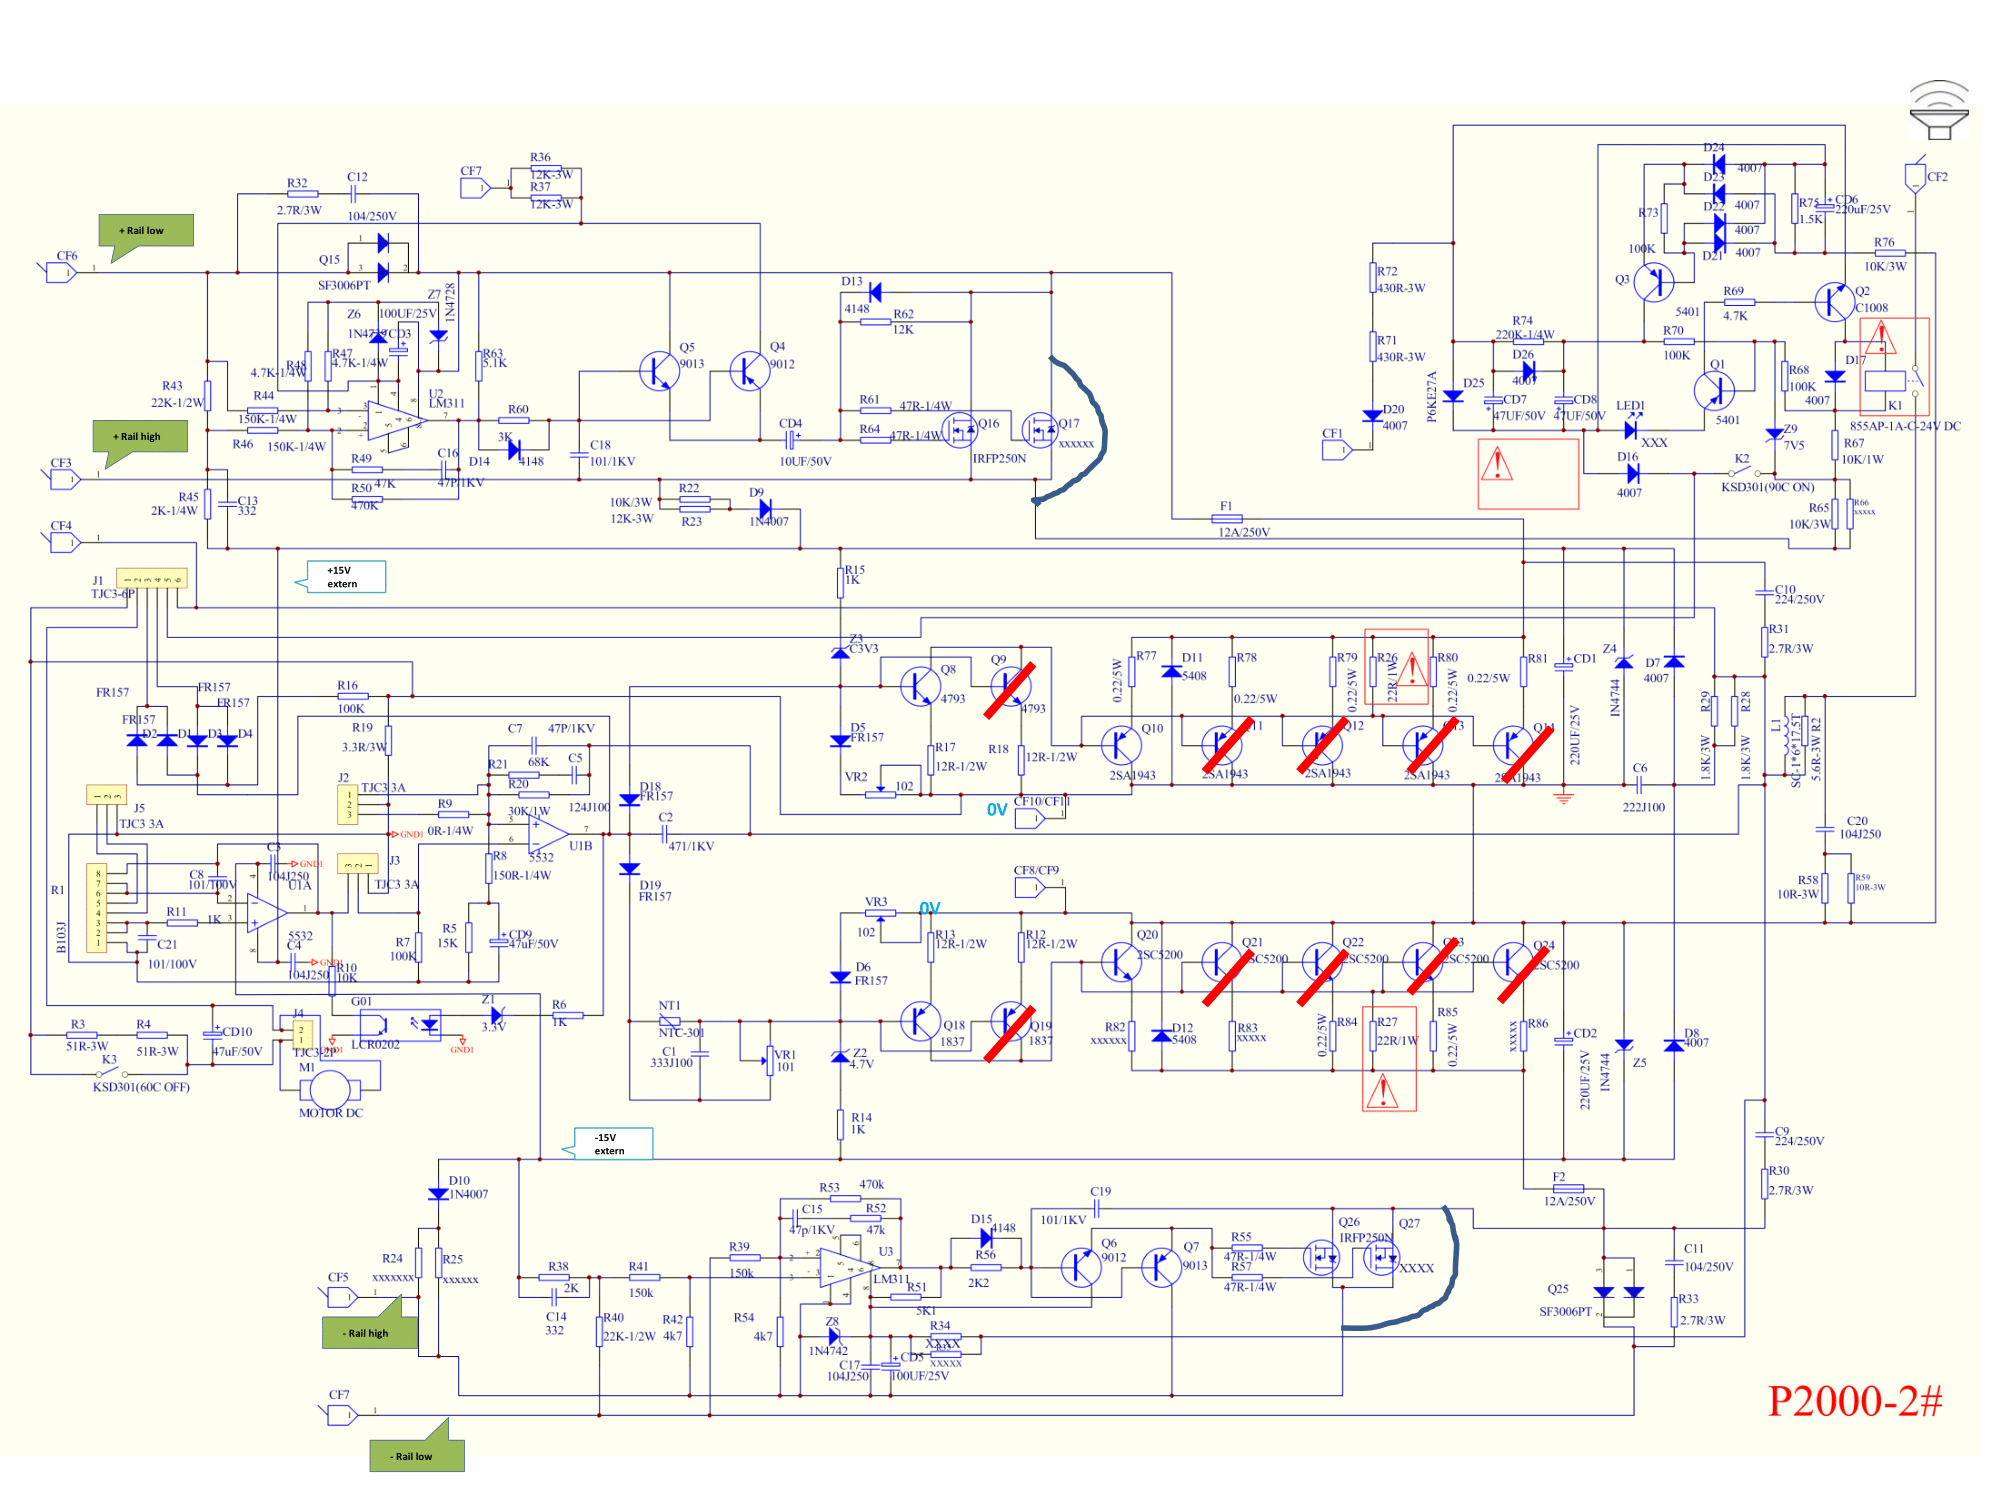Screen dimensions: 2000x1500
Task: Click the red ground symbol near C6
Action: tap(1564, 797)
